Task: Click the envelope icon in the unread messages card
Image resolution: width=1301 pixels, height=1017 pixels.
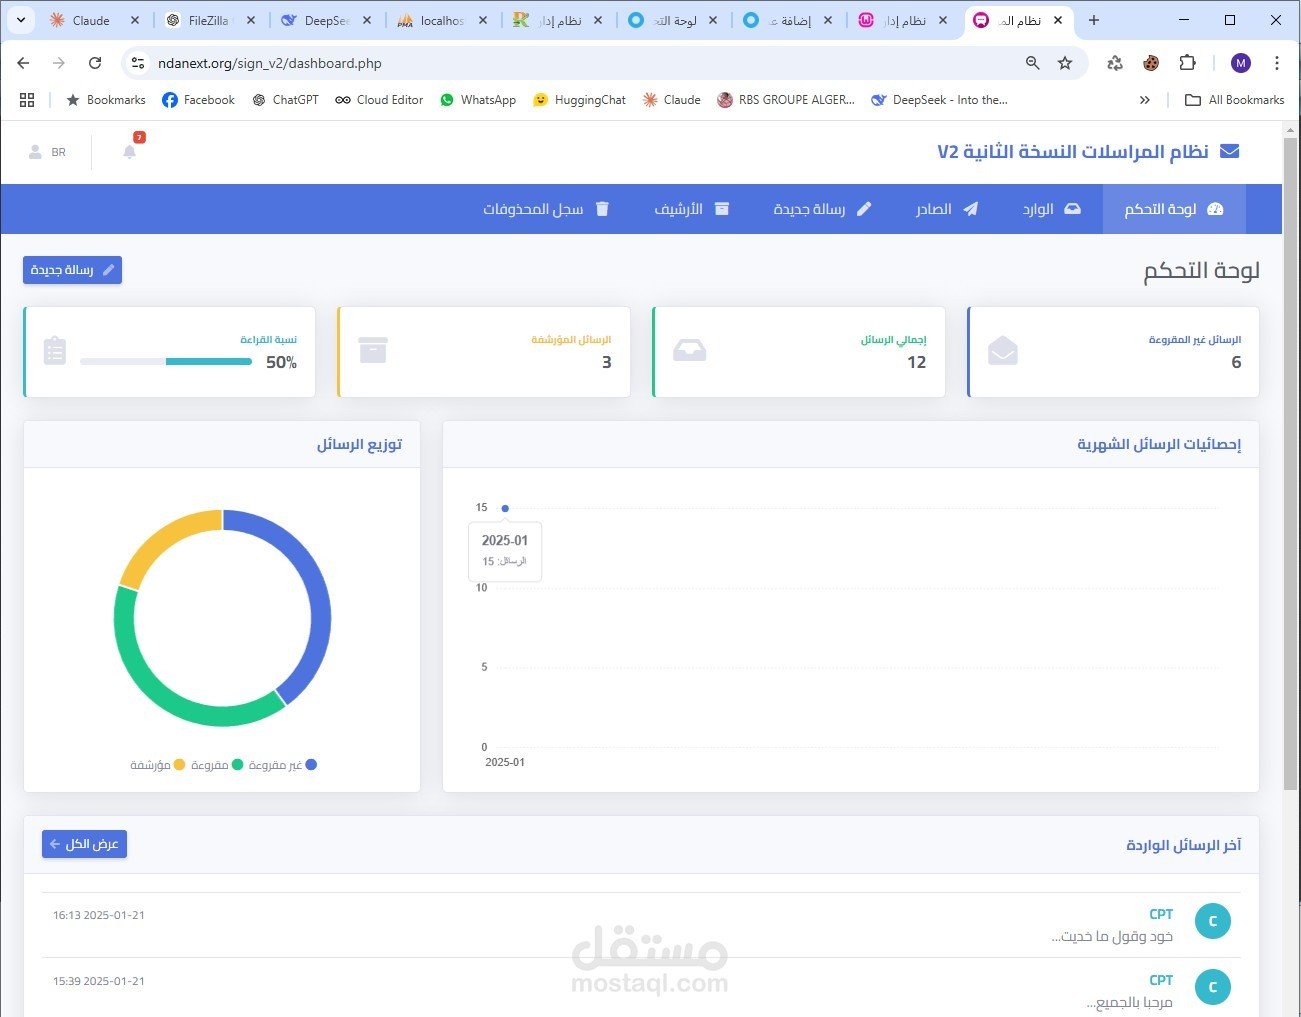Action: [x=1003, y=351]
